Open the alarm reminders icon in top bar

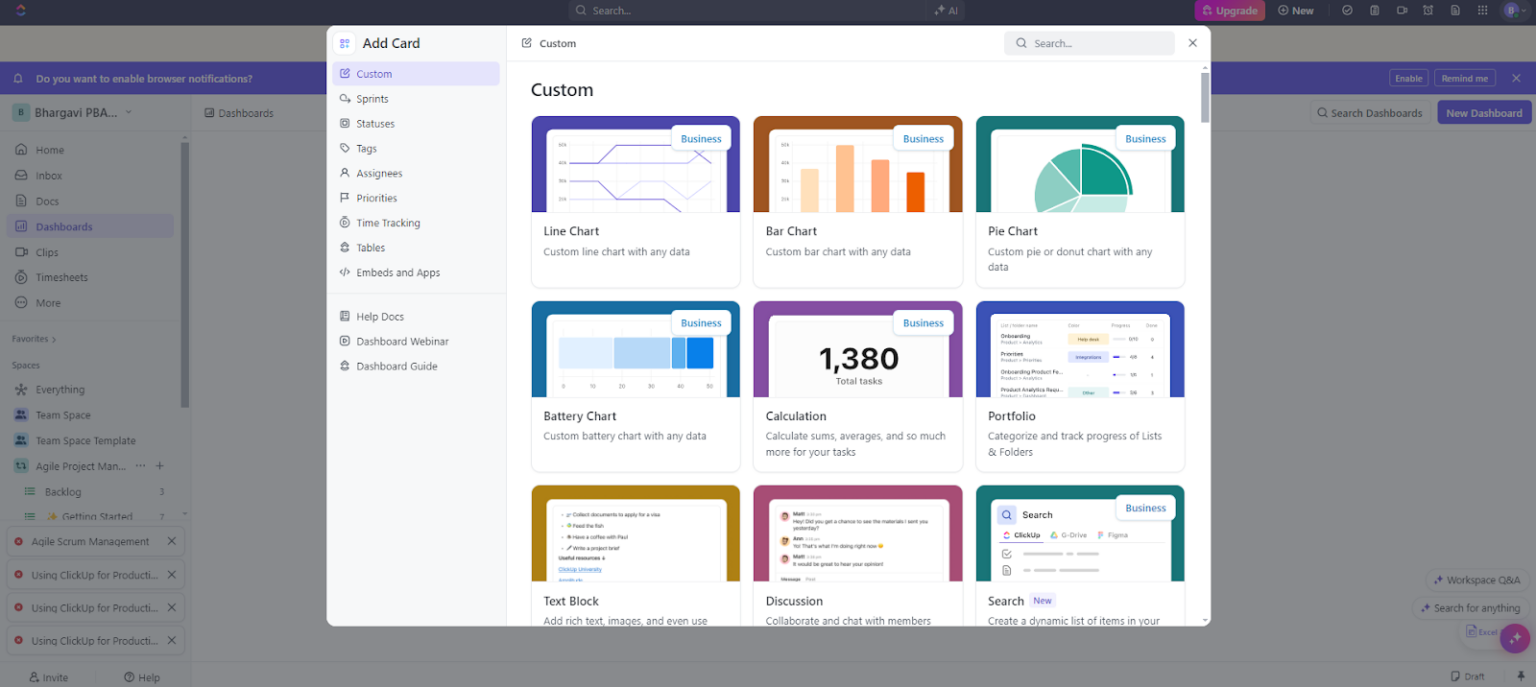1428,10
